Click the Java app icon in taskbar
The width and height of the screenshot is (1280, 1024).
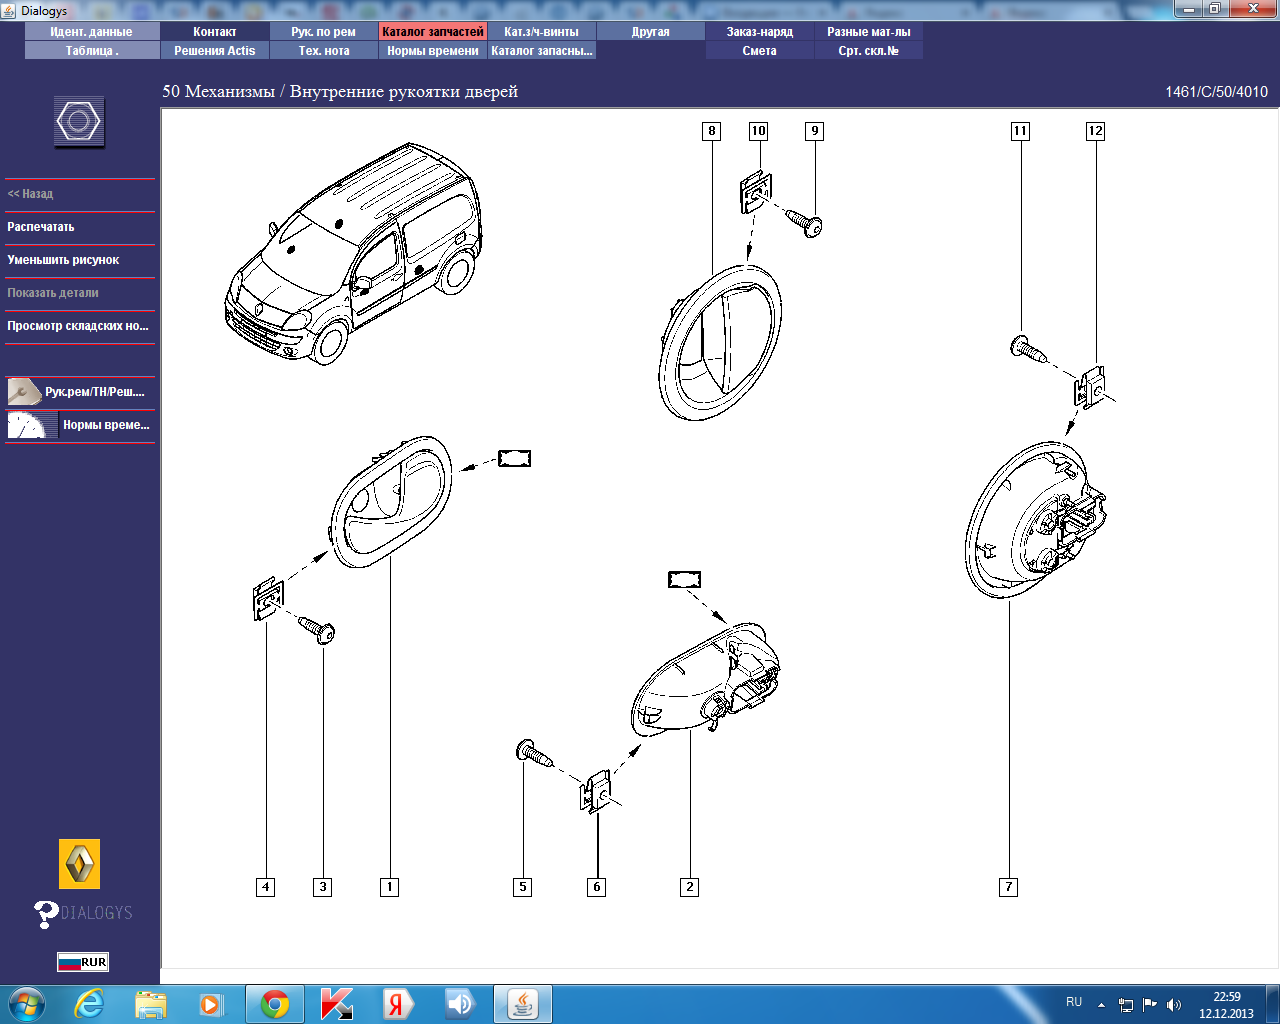(522, 1004)
